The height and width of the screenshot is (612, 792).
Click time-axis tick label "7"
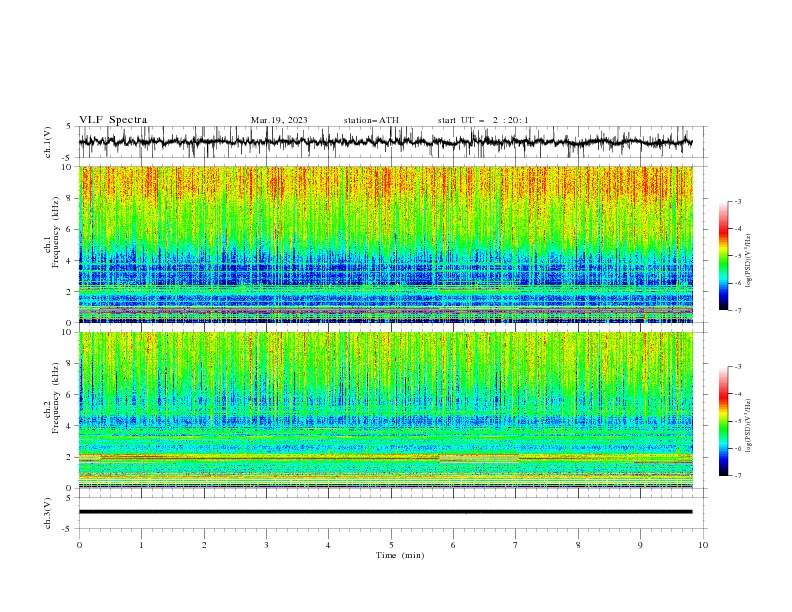[516, 545]
